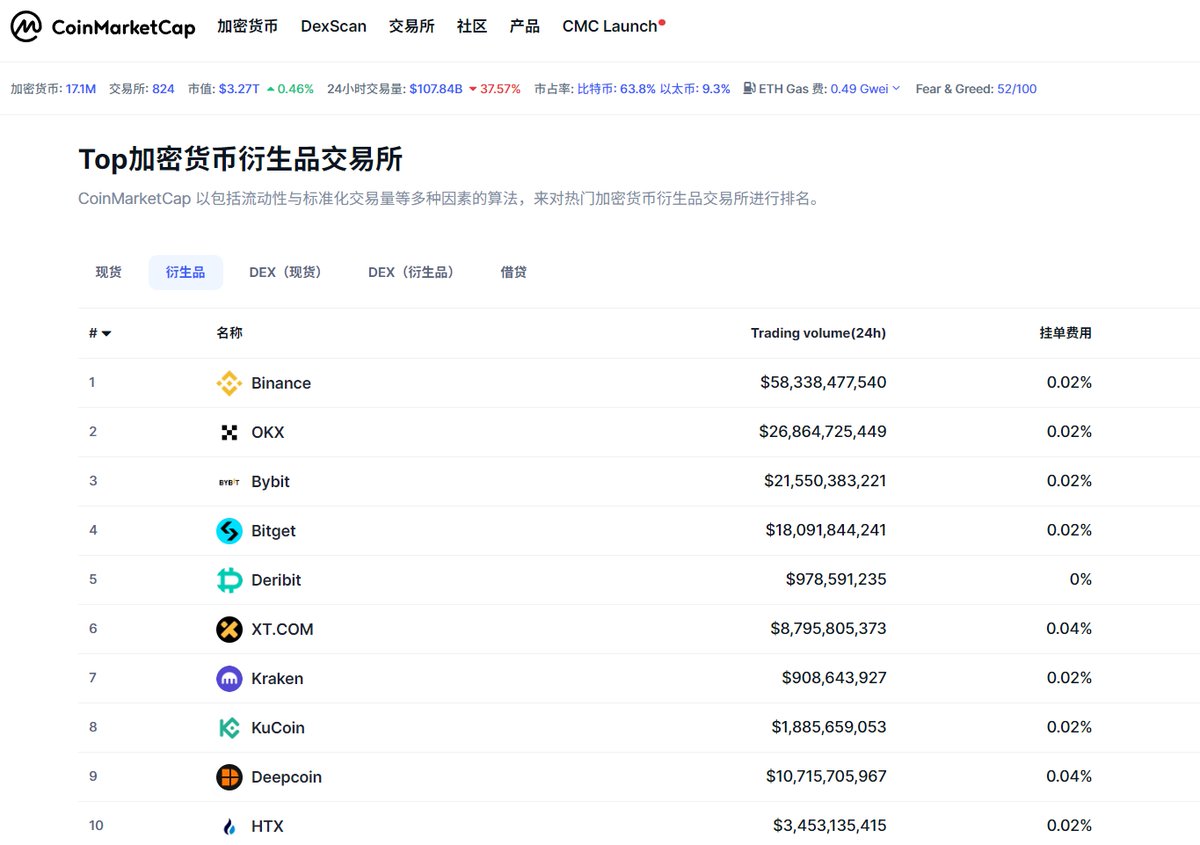Click the Trading volume(24h) column header
This screenshot has height=845, width=1200.
818,333
